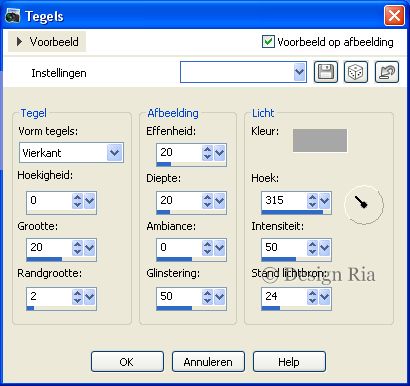Viewport: 410px width, 386px height.
Task: Open Randgrootte slider popup arrow
Action: tap(90, 297)
